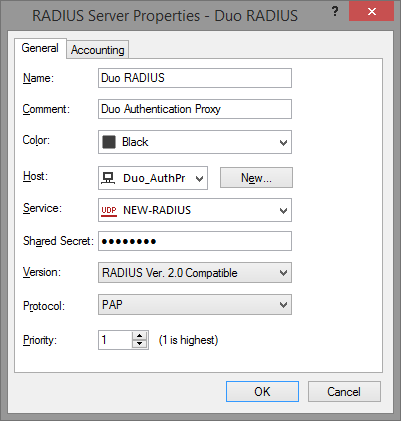Open the Host dropdown list

tap(199, 179)
